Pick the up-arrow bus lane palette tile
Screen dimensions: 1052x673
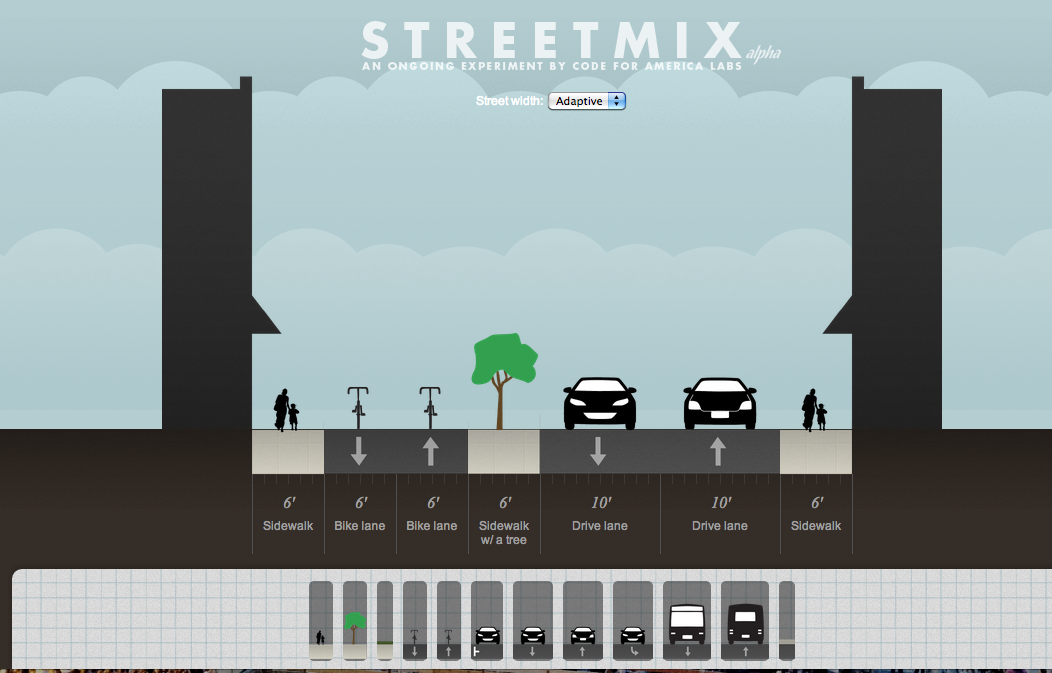point(745,621)
